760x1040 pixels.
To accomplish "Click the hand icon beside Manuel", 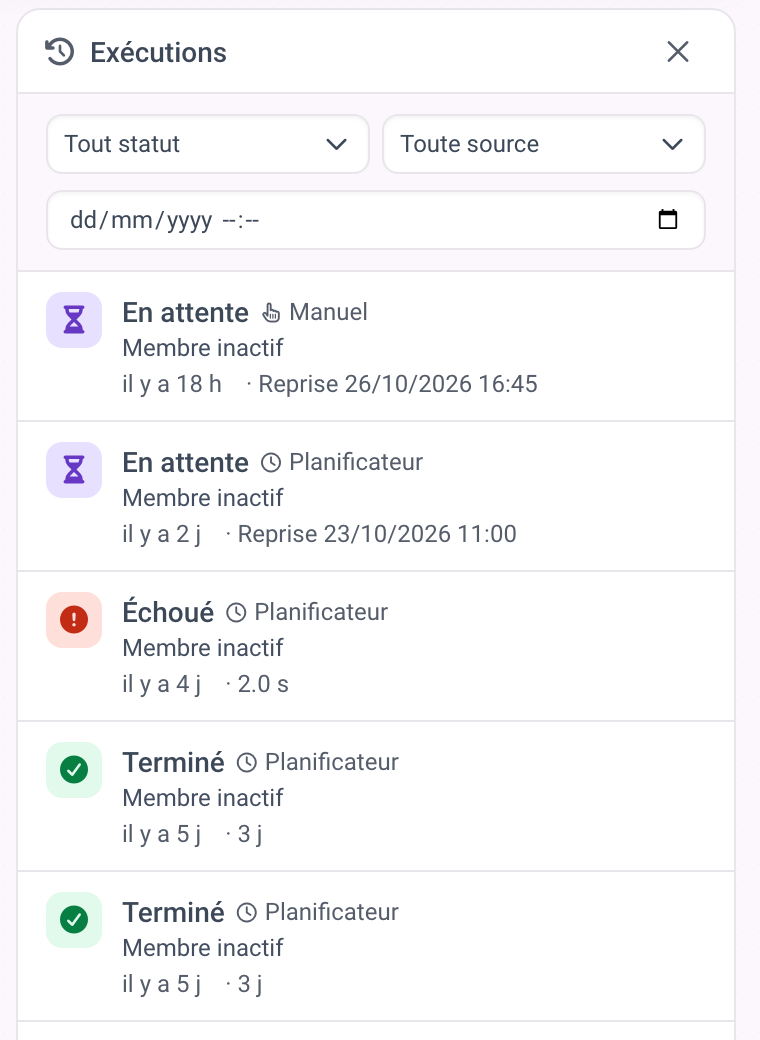I will [271, 312].
